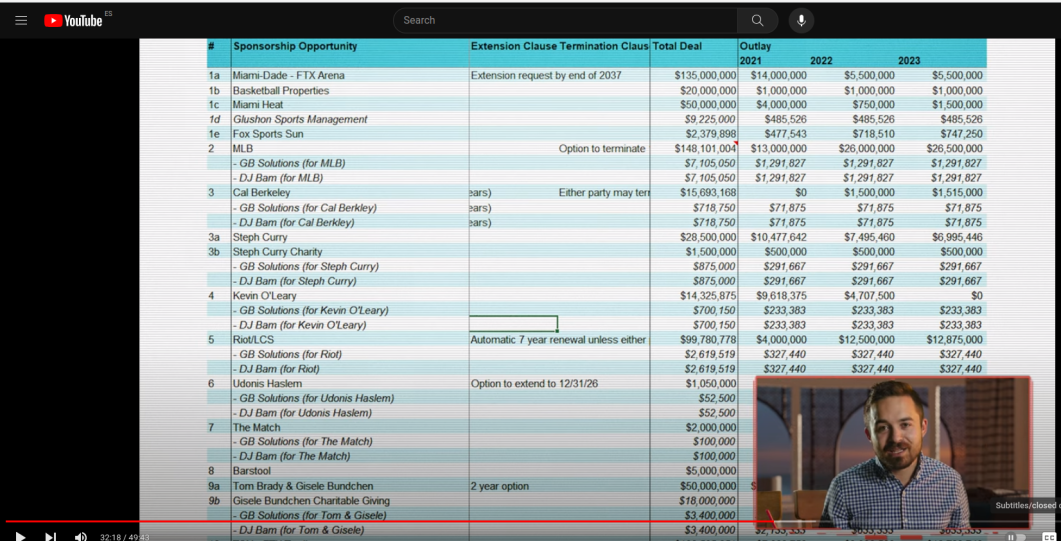Select the highlighted empty cell beside Kevin O'Leary
Image resolution: width=1061 pixels, height=541 pixels.
[513, 323]
